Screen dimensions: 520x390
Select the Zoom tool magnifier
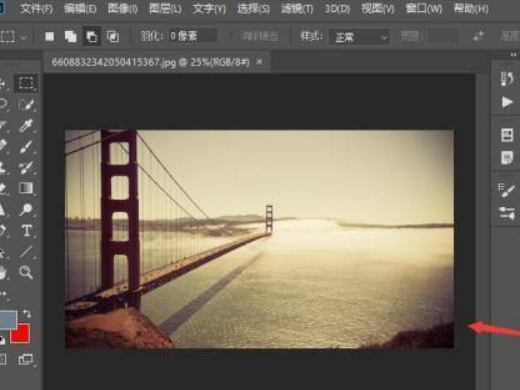click(x=26, y=272)
